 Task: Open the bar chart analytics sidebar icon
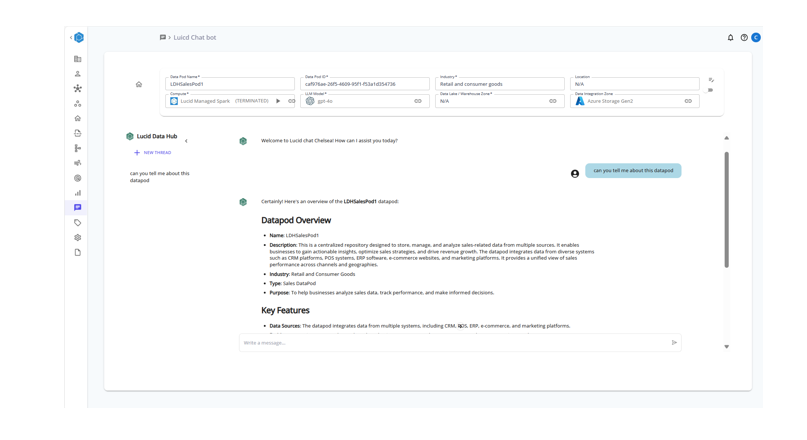78,193
